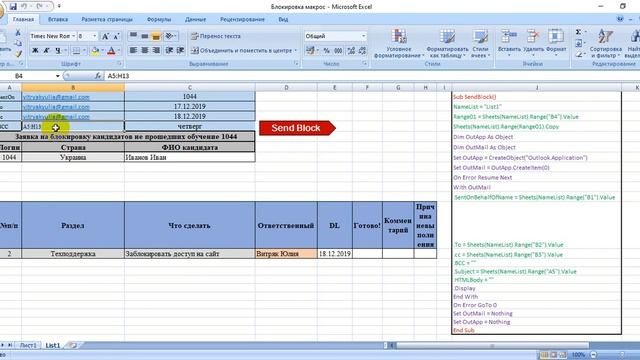
Task: Increase cell indent
Action: [x=180, y=51]
